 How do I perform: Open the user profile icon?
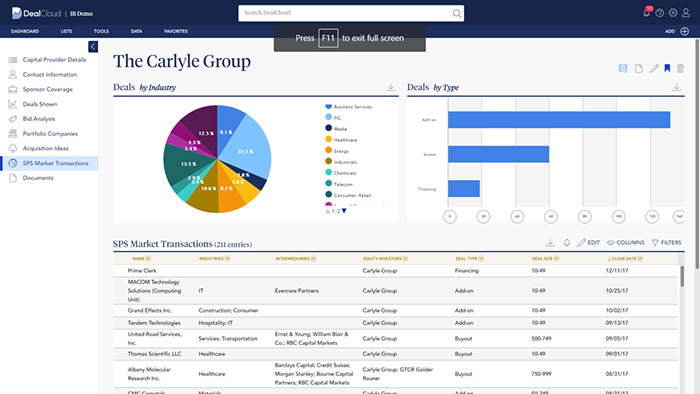coord(686,13)
